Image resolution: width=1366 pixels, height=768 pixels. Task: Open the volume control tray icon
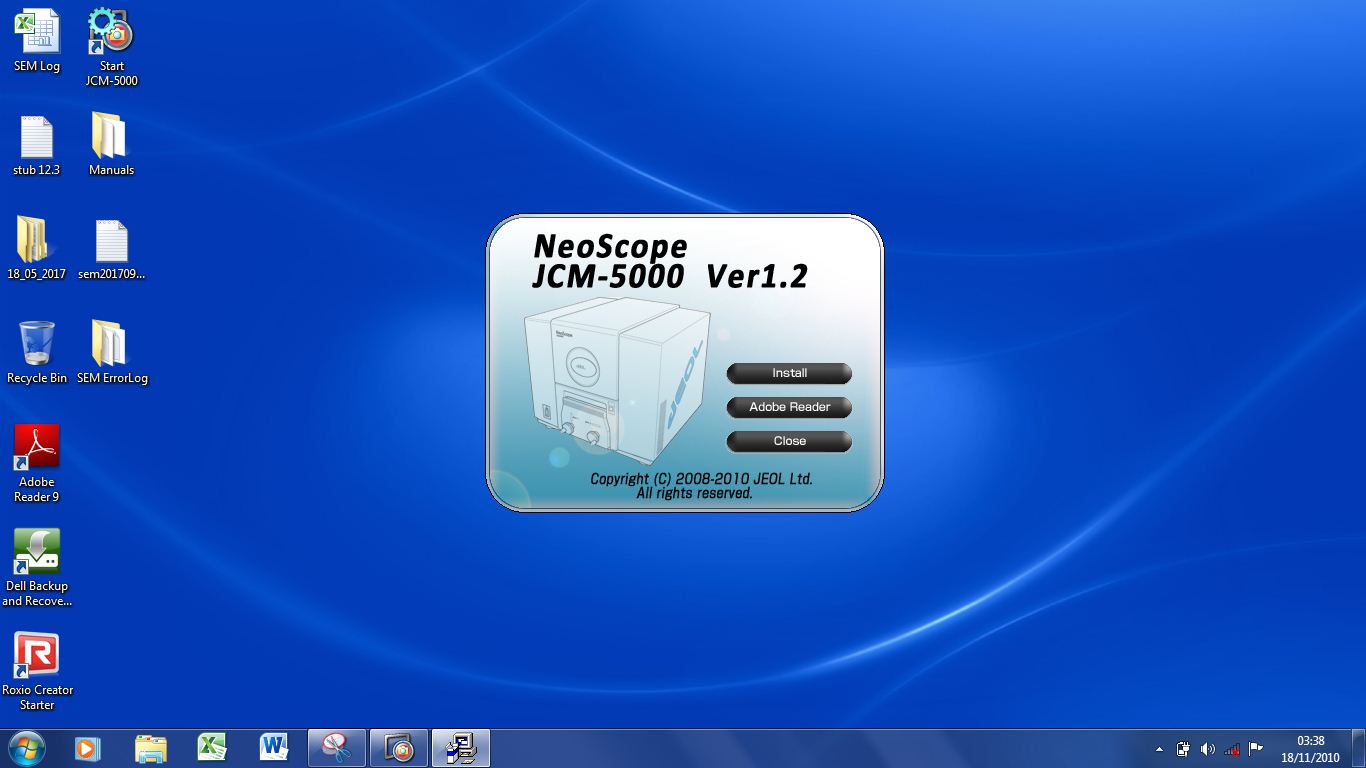pos(1207,749)
